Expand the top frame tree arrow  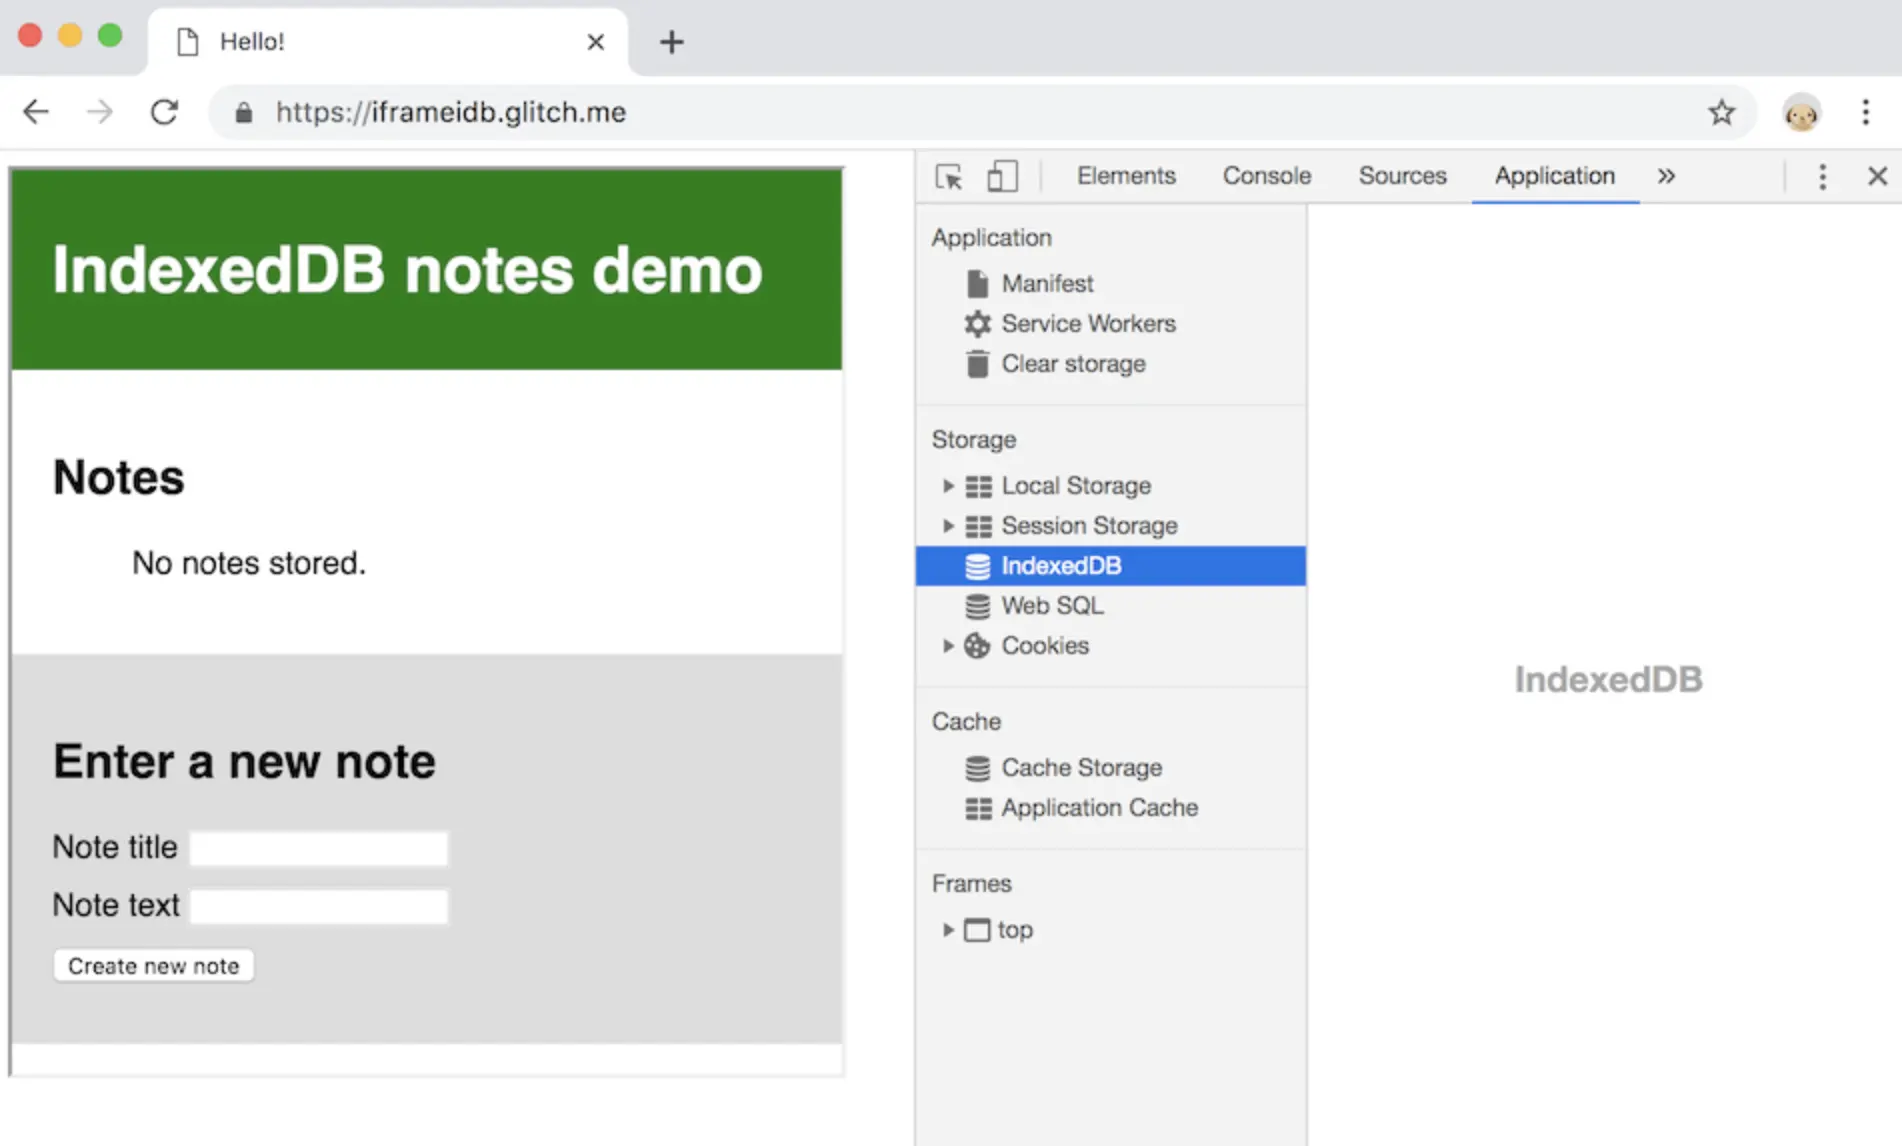tap(948, 930)
